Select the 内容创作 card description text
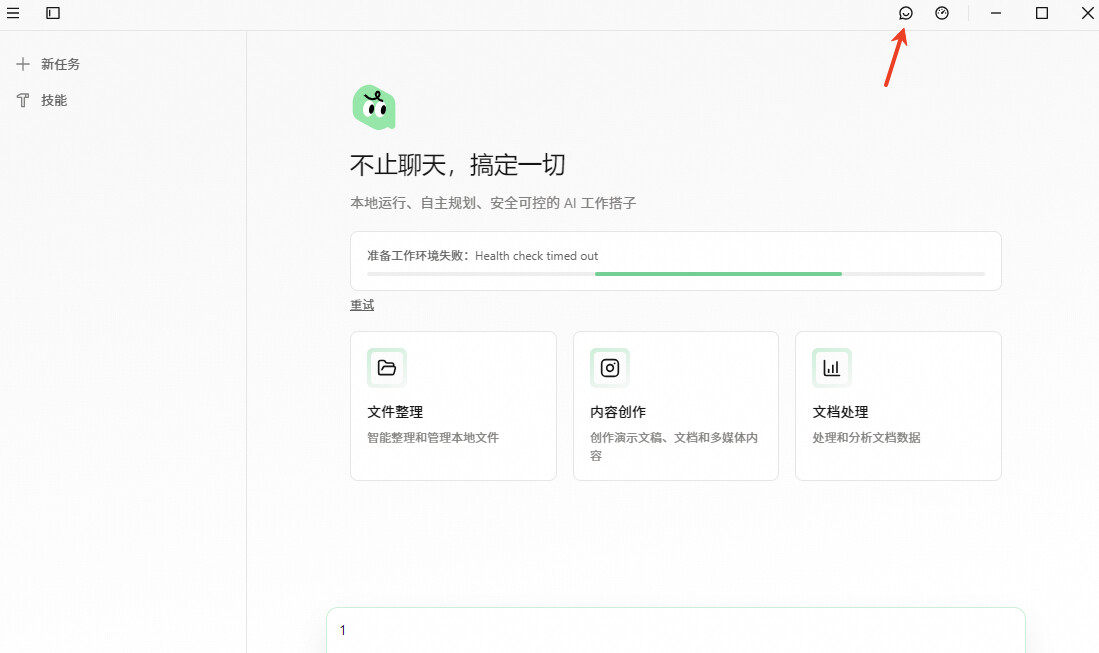 [674, 446]
